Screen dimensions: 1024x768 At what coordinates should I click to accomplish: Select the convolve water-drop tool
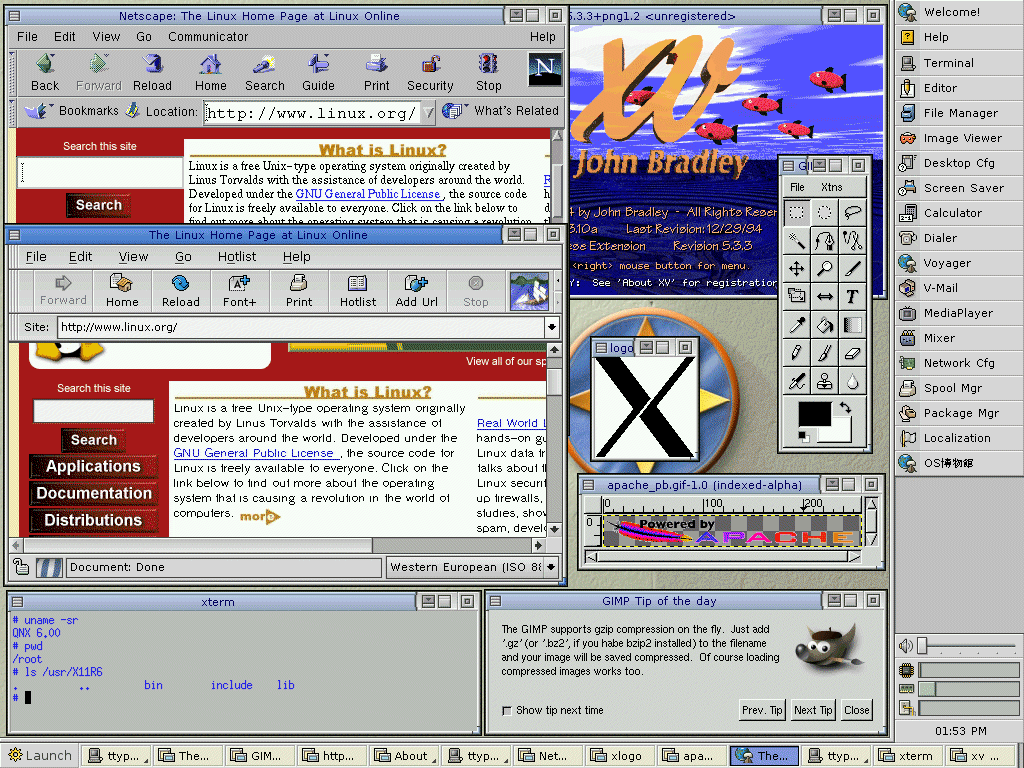point(852,381)
